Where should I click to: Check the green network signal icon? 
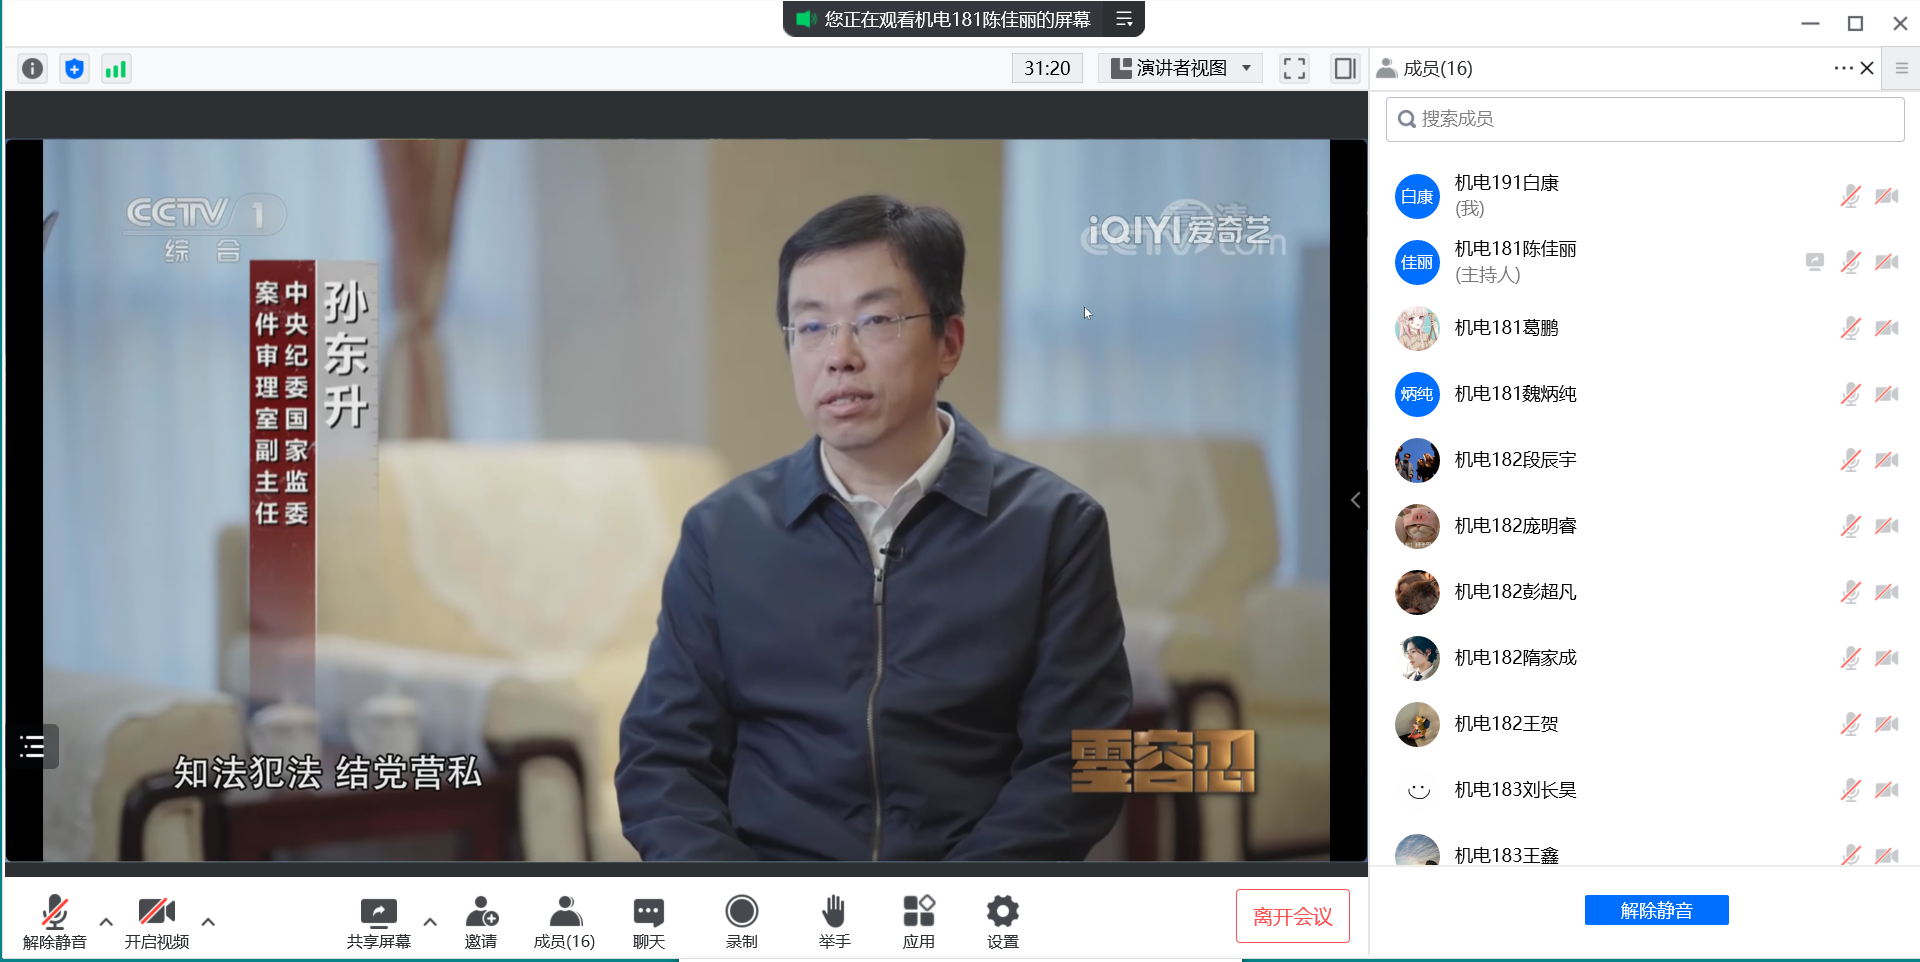click(x=116, y=68)
